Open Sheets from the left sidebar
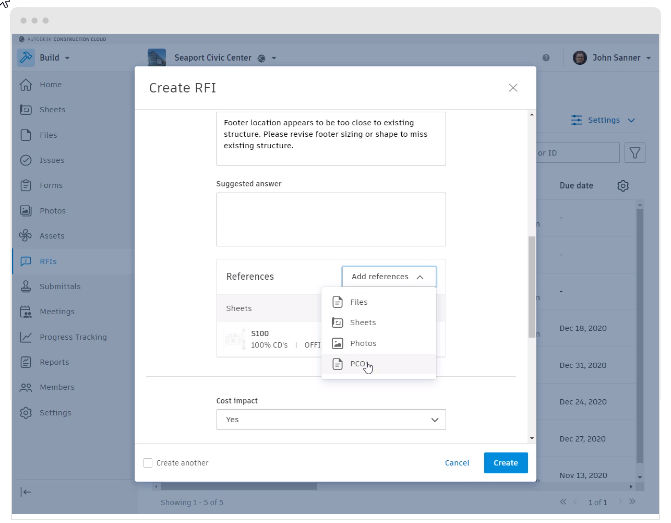 (52, 110)
